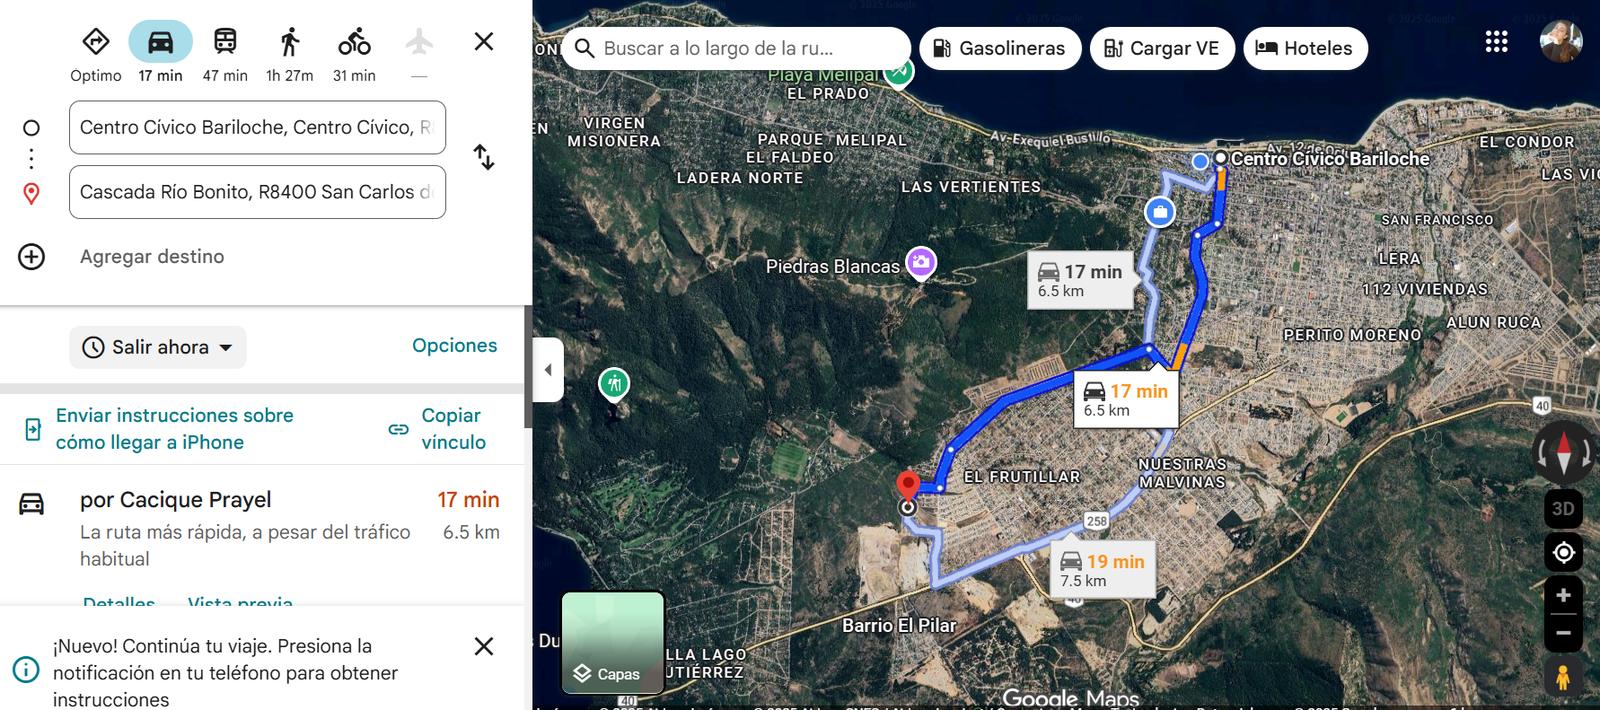Filter by Gasolineras along the route
Viewport: 1600px width, 710px height.
(x=1000, y=48)
